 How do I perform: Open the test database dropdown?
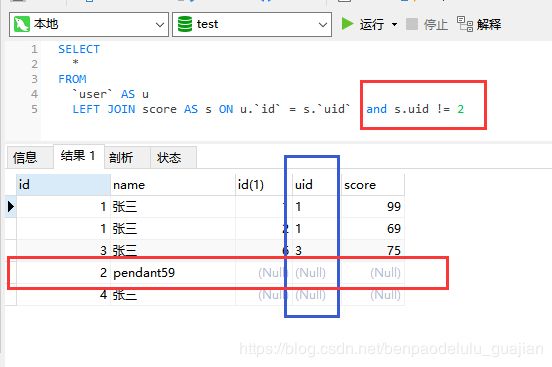pos(252,24)
